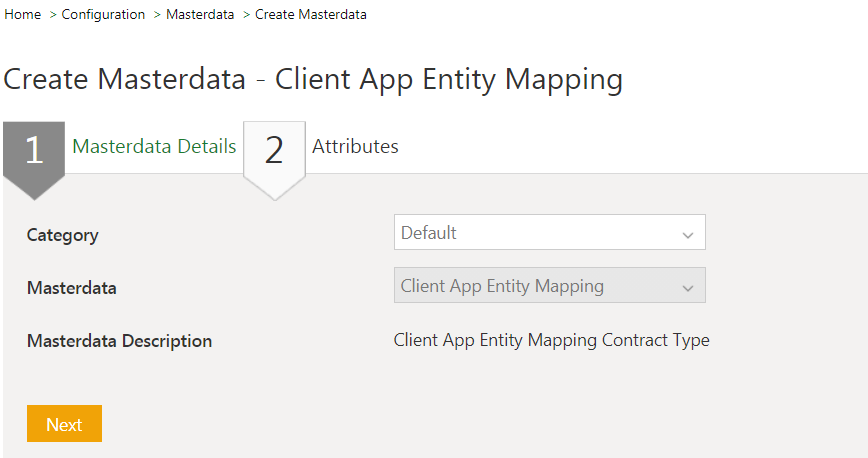Click the Create Masterdata breadcrumb

[x=310, y=15]
